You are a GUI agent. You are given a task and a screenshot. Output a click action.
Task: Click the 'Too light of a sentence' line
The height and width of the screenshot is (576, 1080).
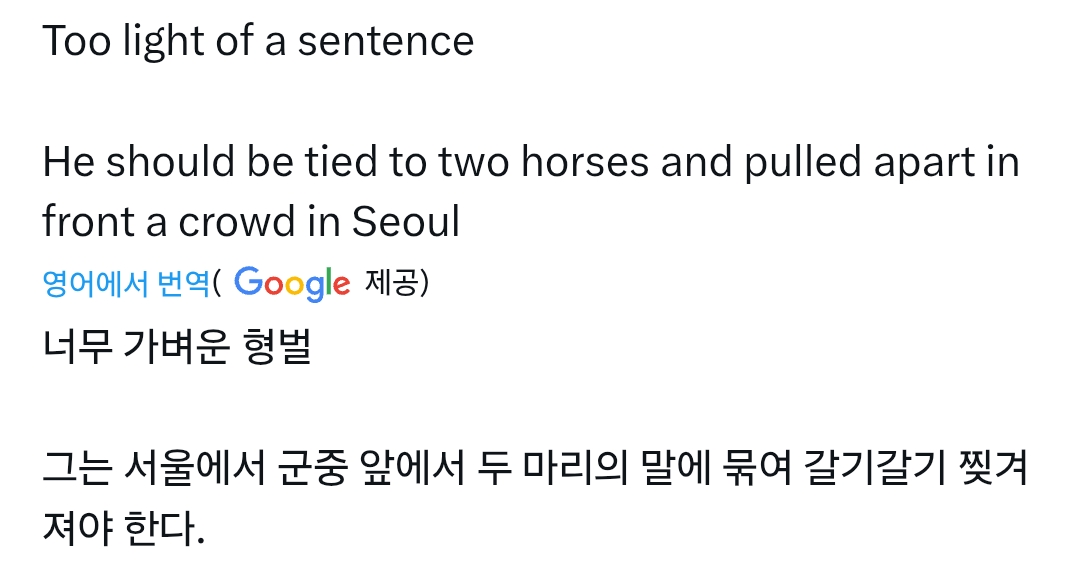point(258,41)
